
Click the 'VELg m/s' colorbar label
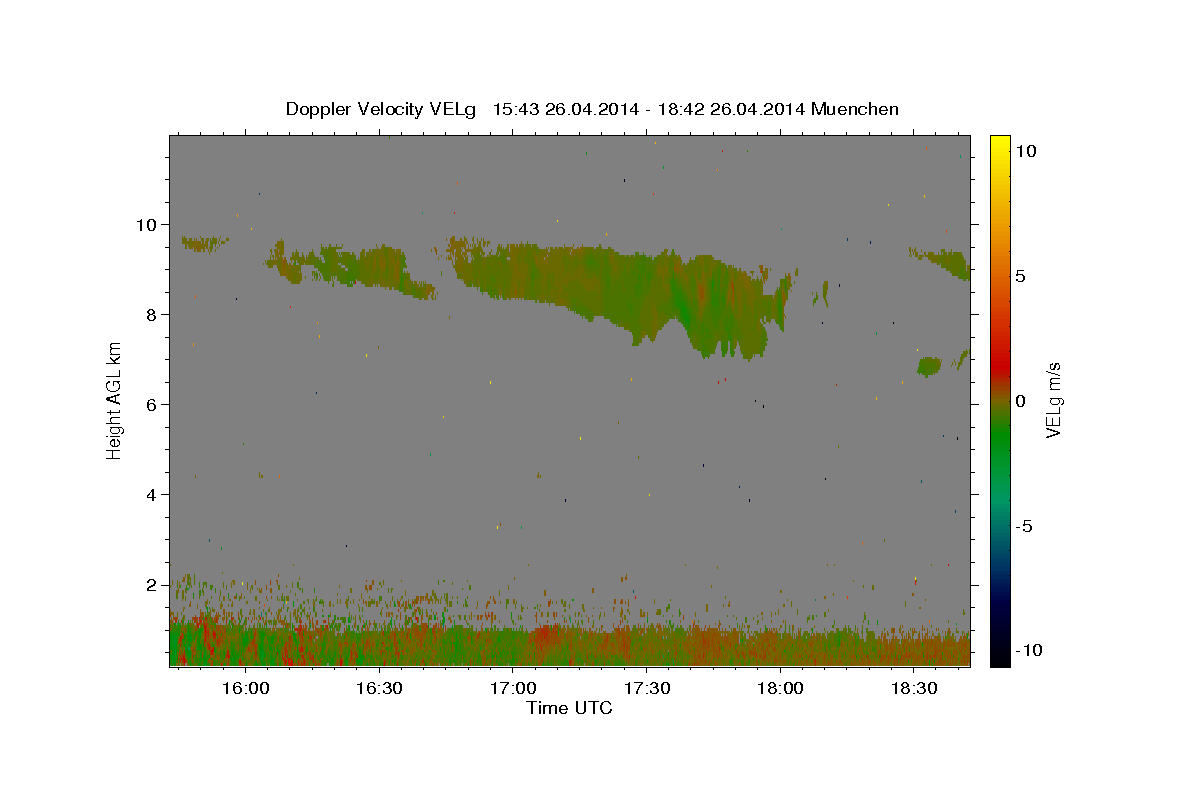1053,400
